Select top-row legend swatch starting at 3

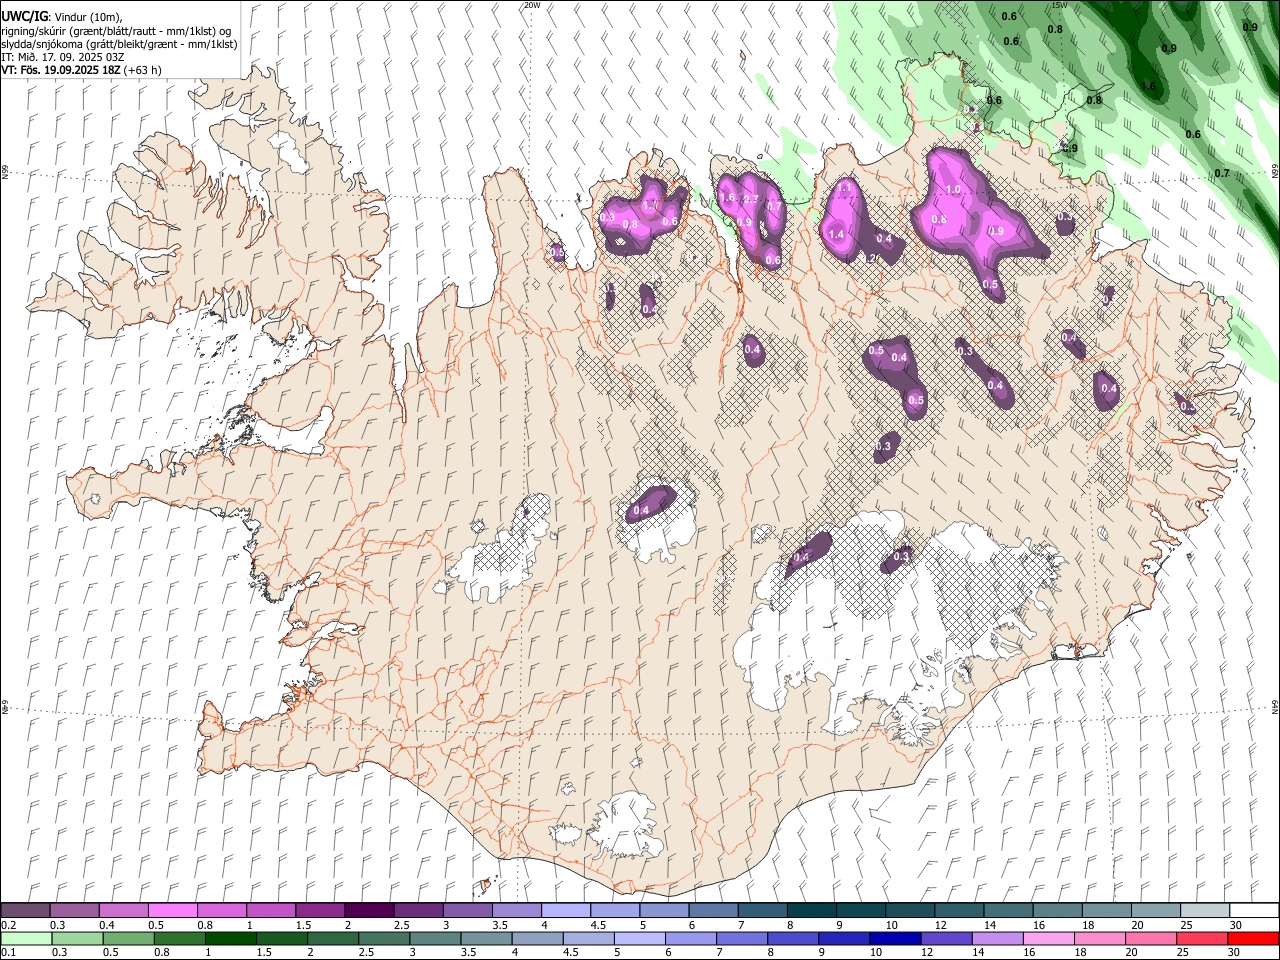pos(467,911)
